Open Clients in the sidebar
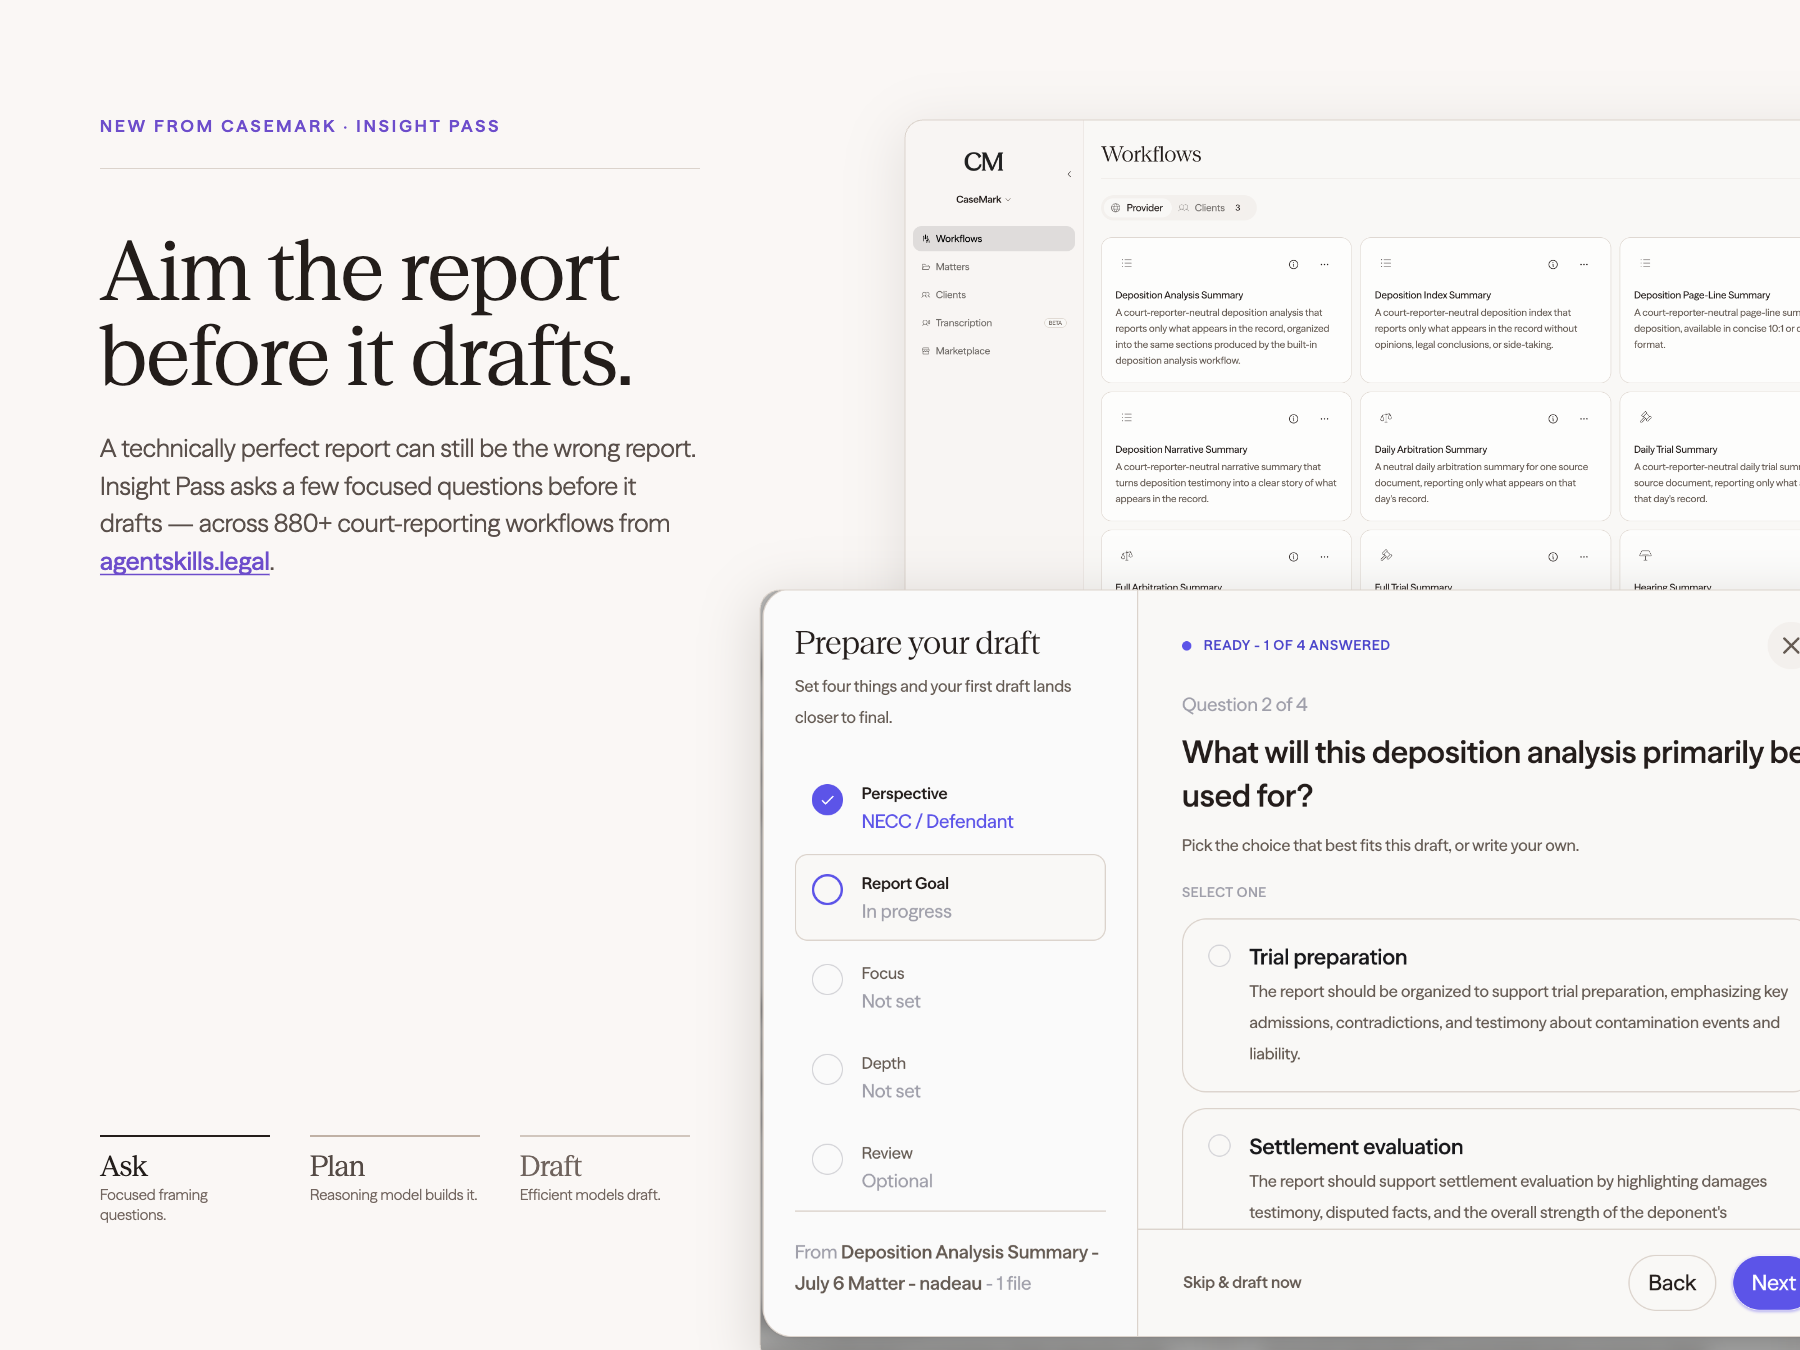 [993, 295]
